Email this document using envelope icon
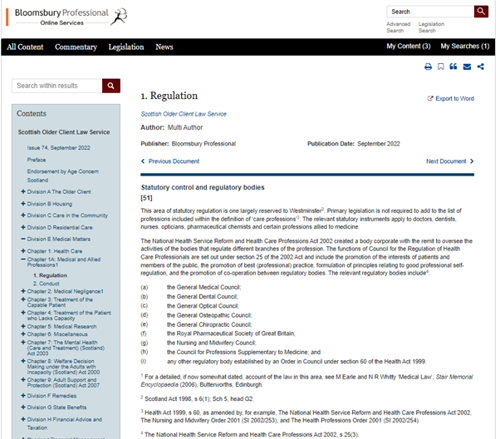The width and height of the screenshot is (500, 439). tap(467, 67)
